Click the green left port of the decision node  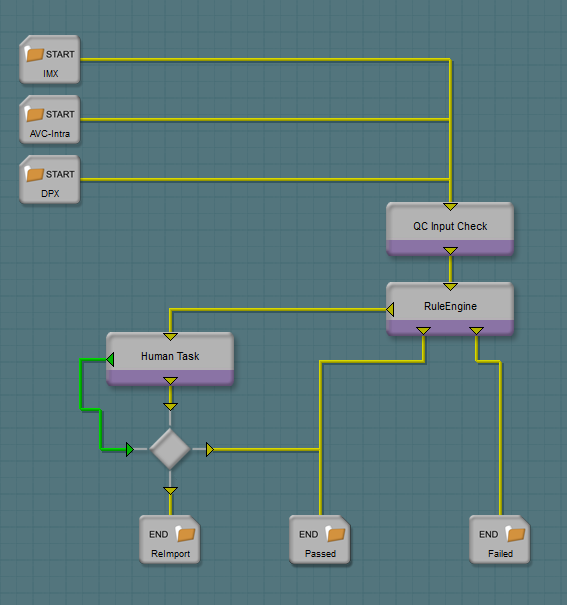pyautogui.click(x=130, y=450)
